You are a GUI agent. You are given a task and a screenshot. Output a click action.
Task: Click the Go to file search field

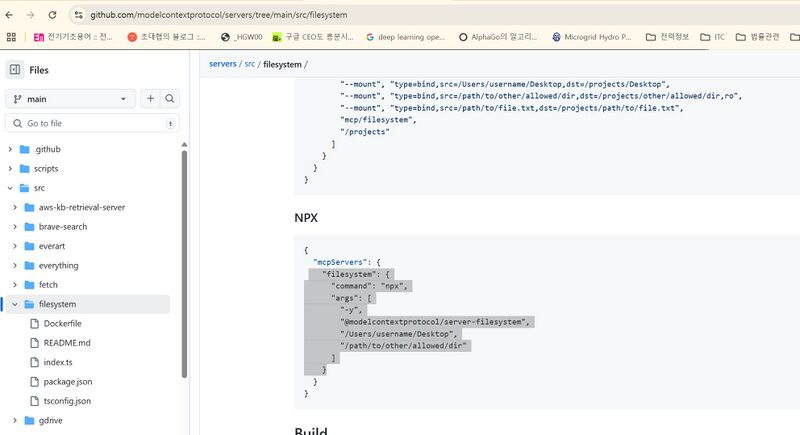(x=90, y=123)
